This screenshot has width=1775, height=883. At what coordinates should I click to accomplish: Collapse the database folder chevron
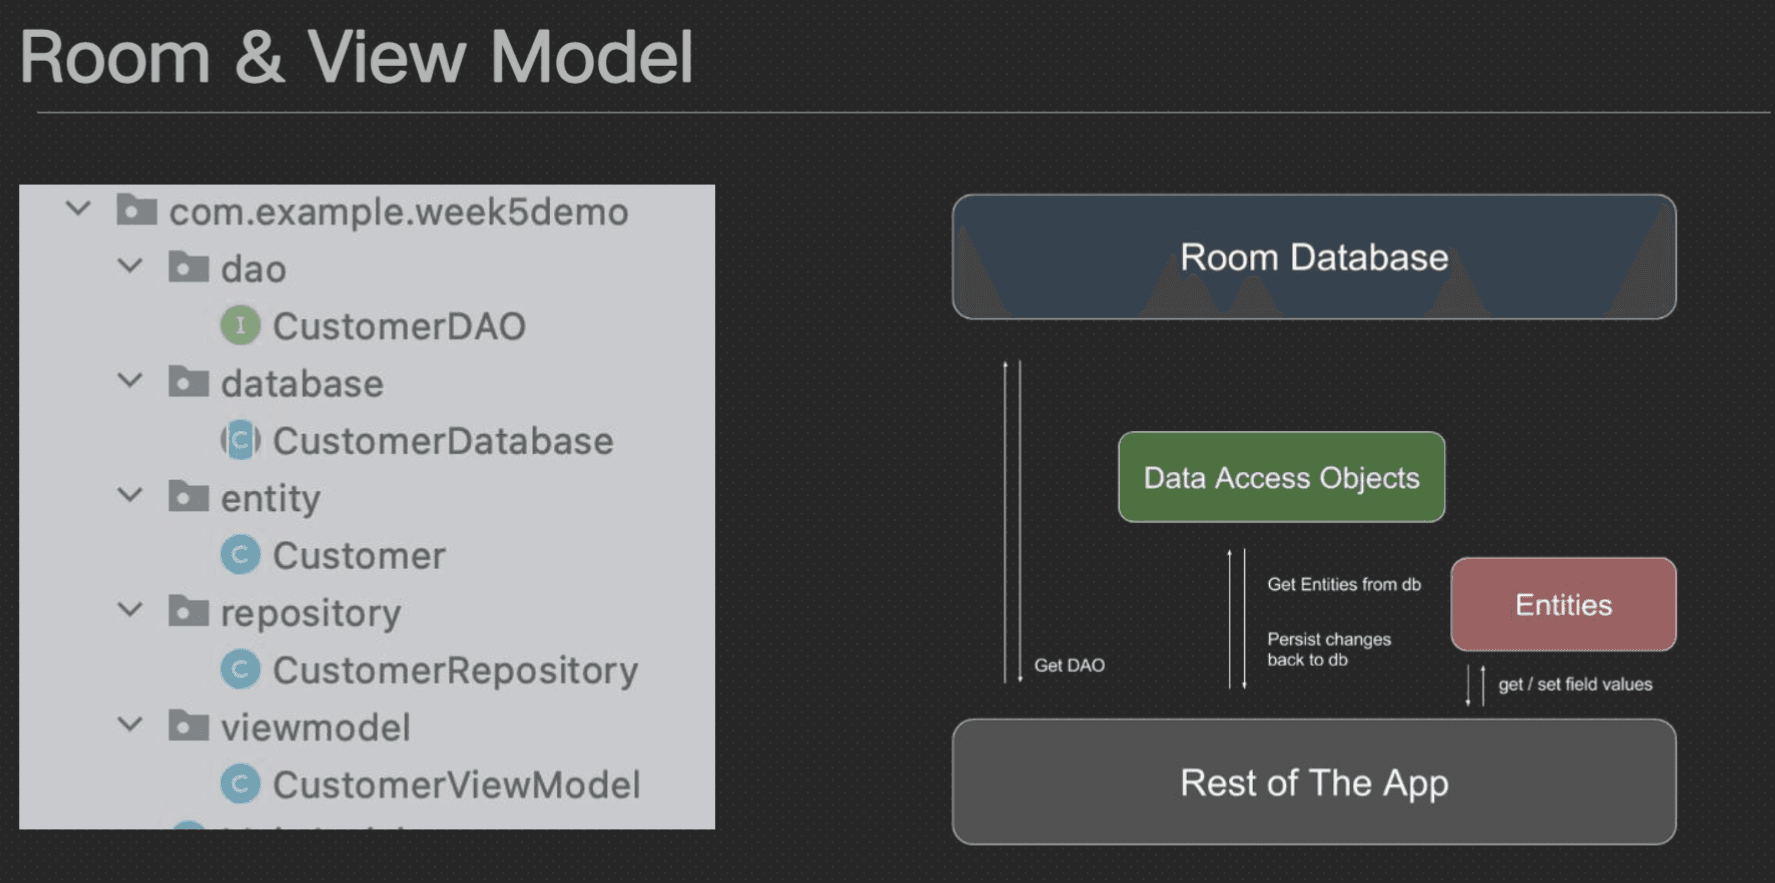pyautogui.click(x=130, y=381)
